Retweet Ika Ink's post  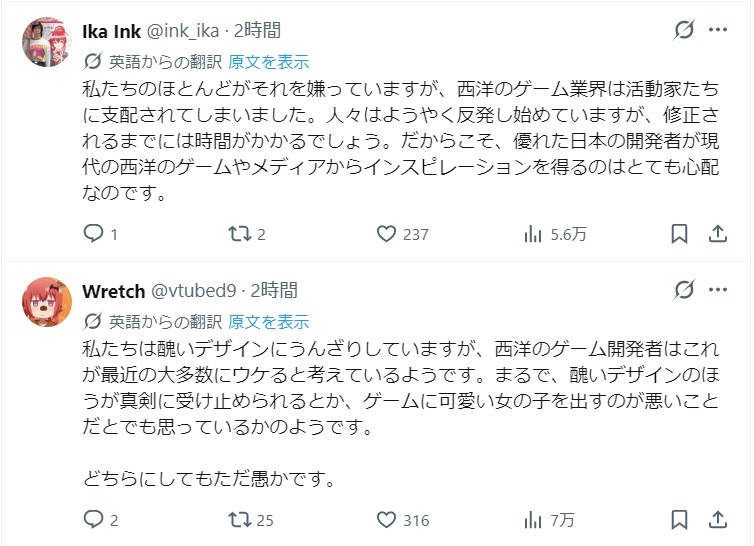point(239,234)
